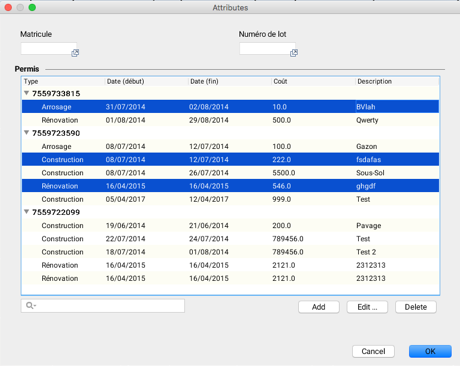Image resolution: width=460 pixels, height=366 pixels.
Task: Sort by the Type column header
Action: tap(63, 81)
